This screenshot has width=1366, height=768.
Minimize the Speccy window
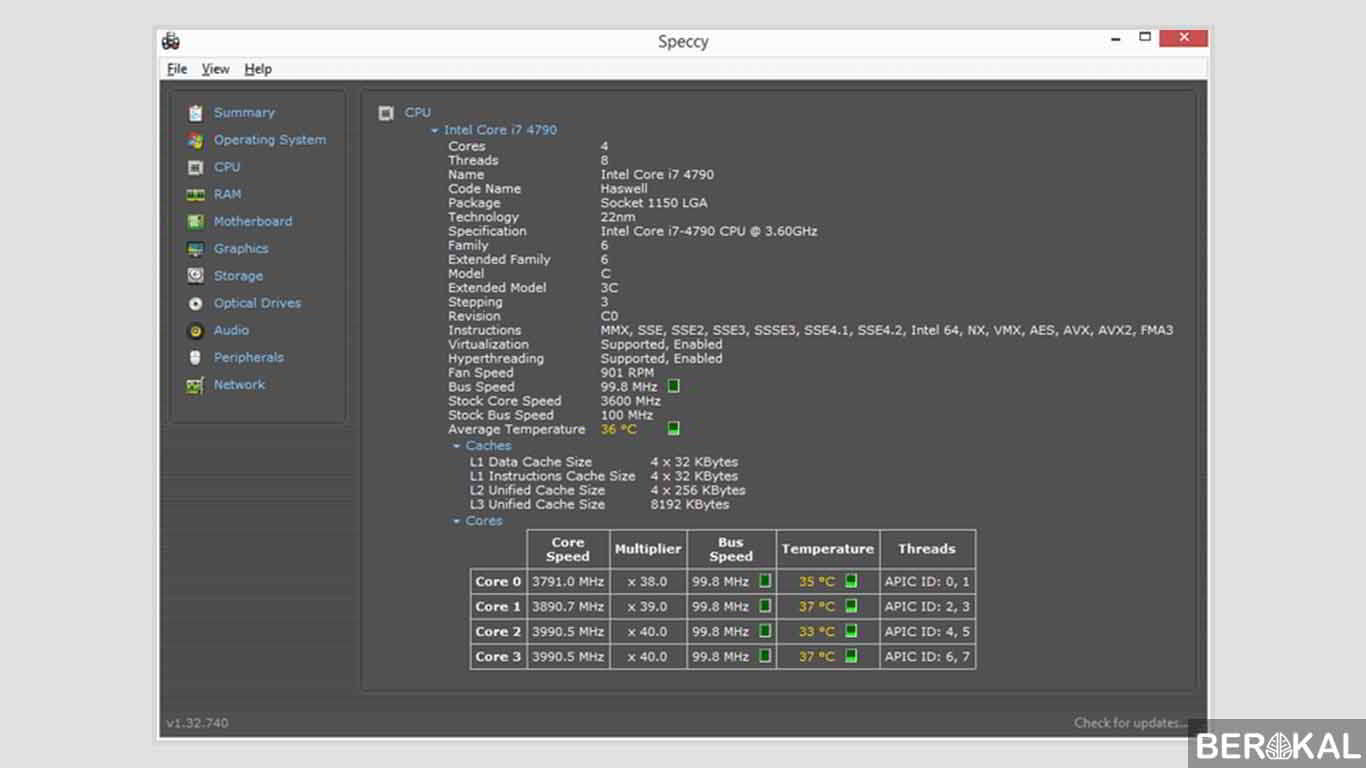click(1116, 39)
